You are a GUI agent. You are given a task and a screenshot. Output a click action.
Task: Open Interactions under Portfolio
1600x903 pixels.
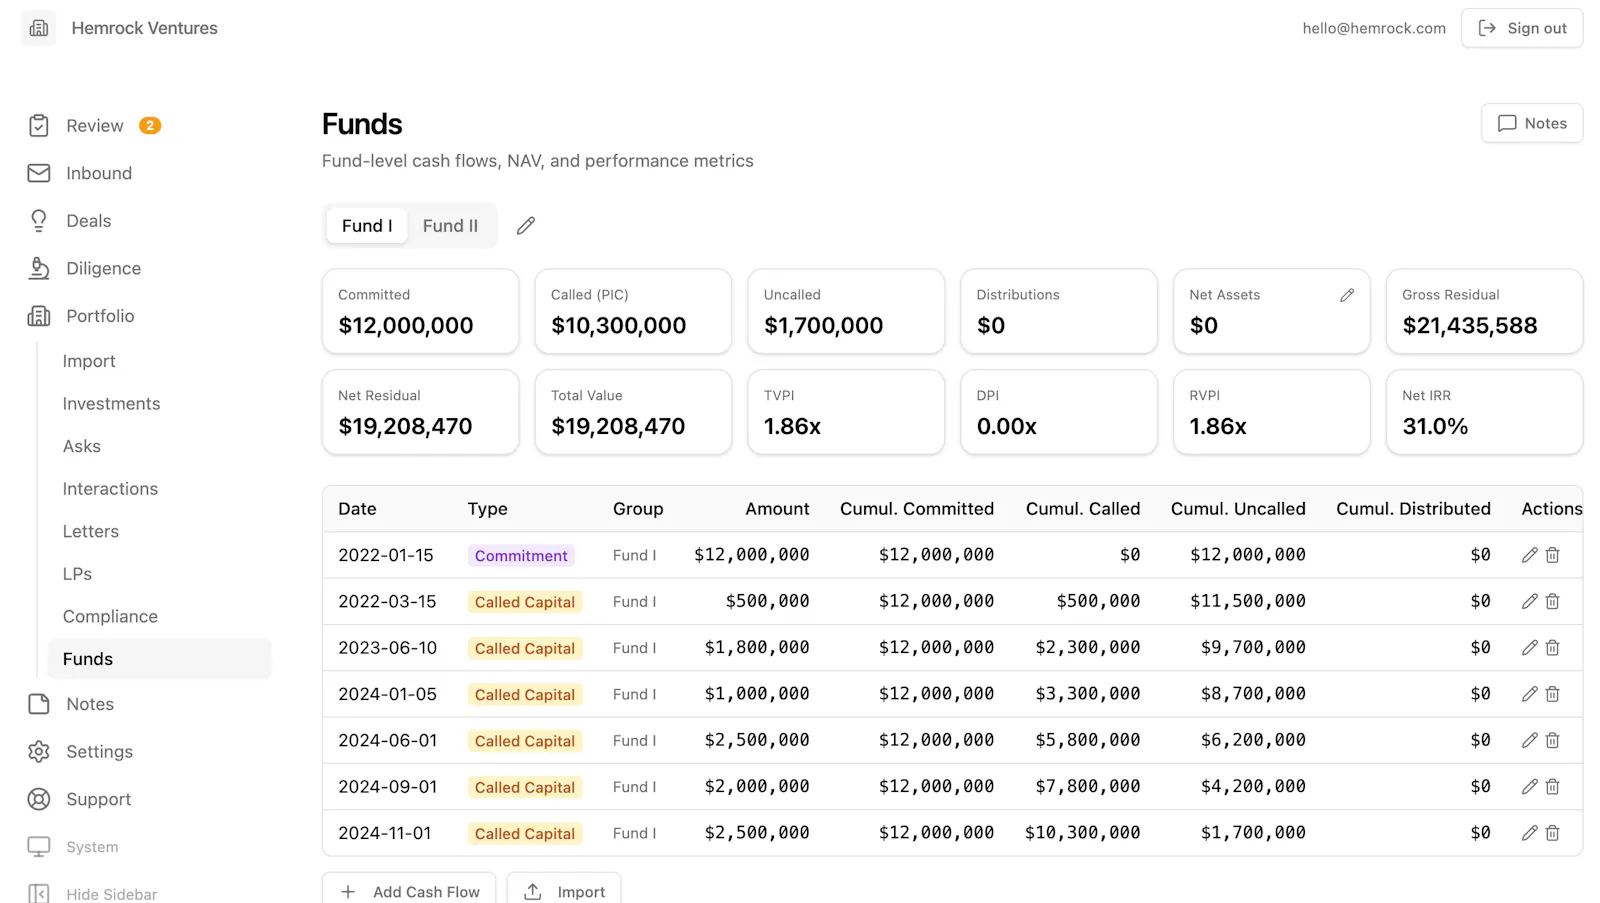[x=110, y=489]
